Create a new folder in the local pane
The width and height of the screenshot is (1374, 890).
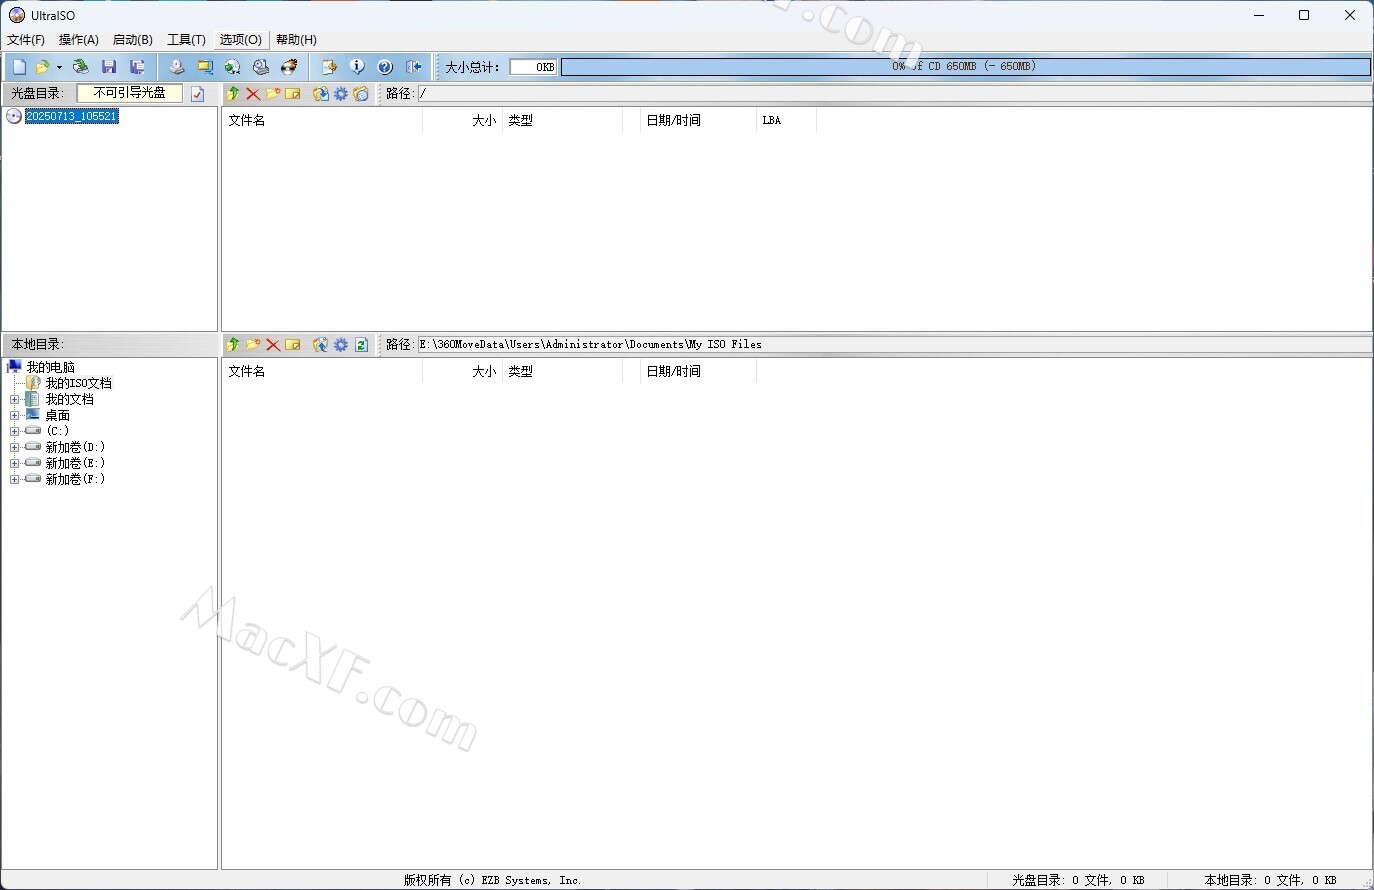pos(253,344)
